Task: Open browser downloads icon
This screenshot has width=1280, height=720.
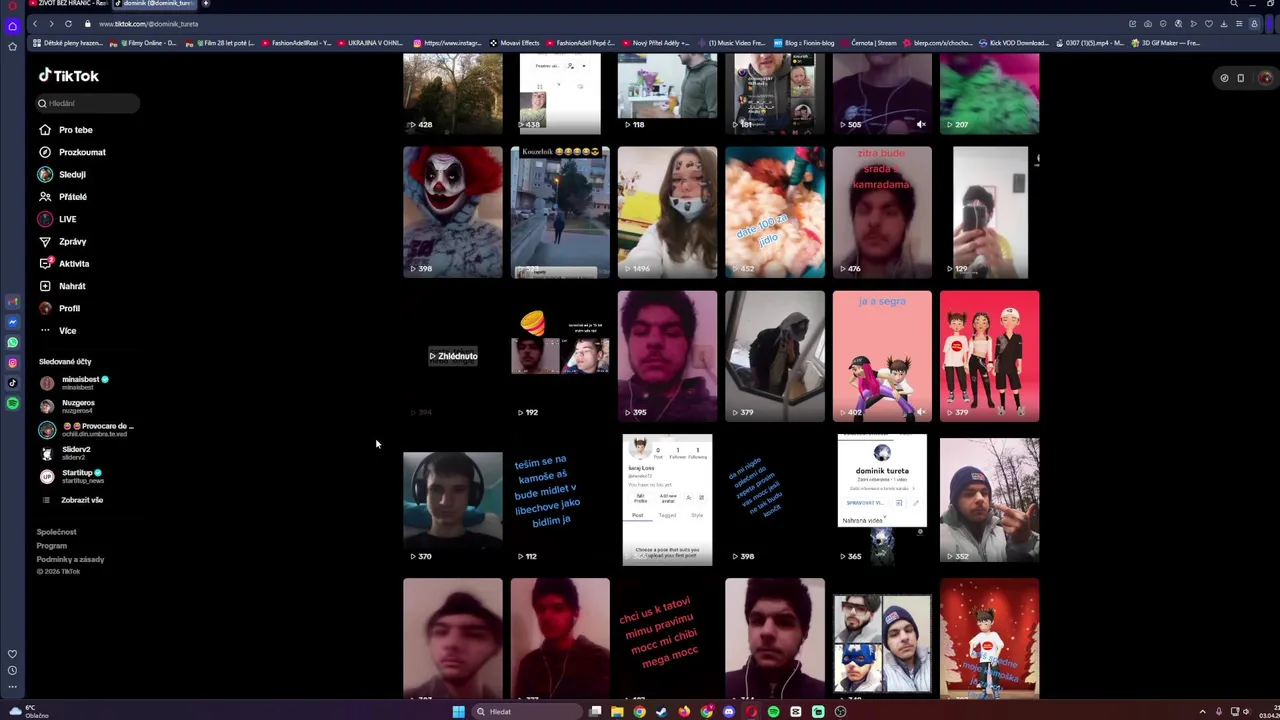Action: (x=1223, y=23)
